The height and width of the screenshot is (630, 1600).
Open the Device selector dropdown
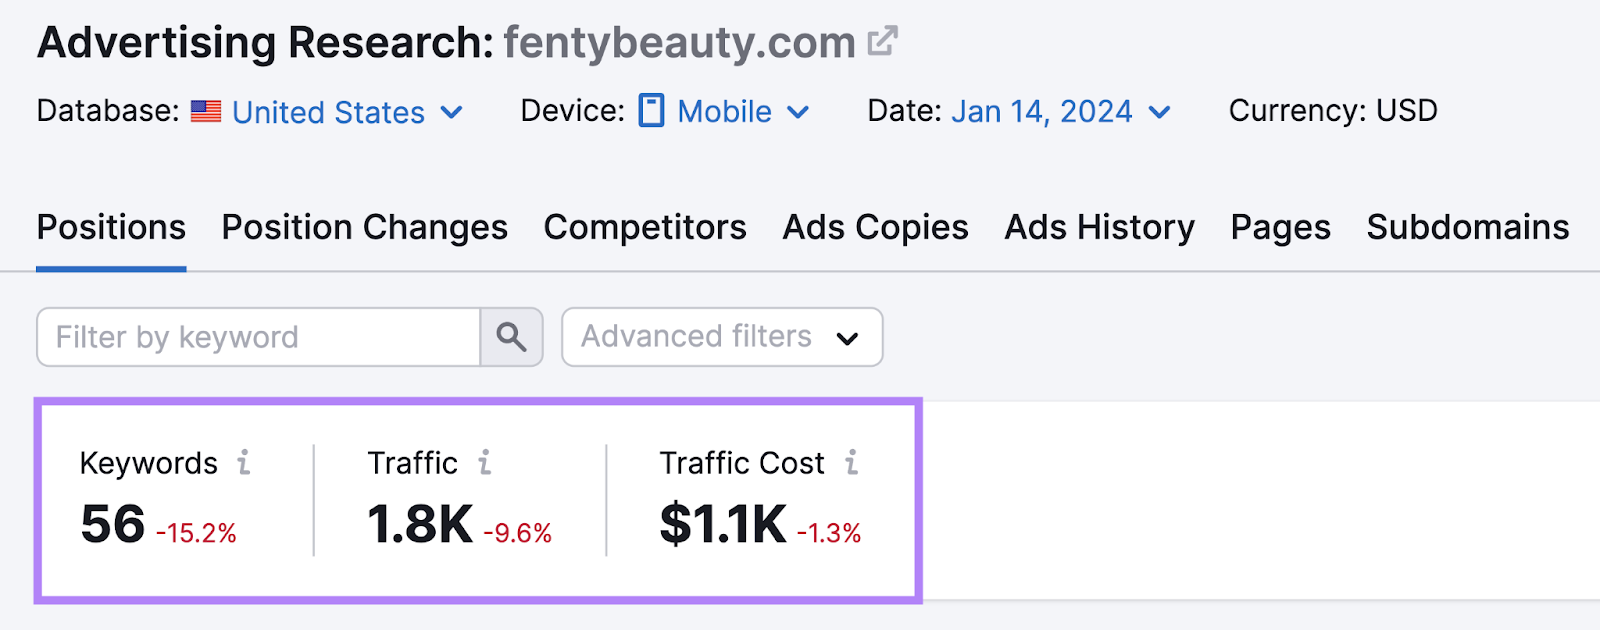pos(797,112)
